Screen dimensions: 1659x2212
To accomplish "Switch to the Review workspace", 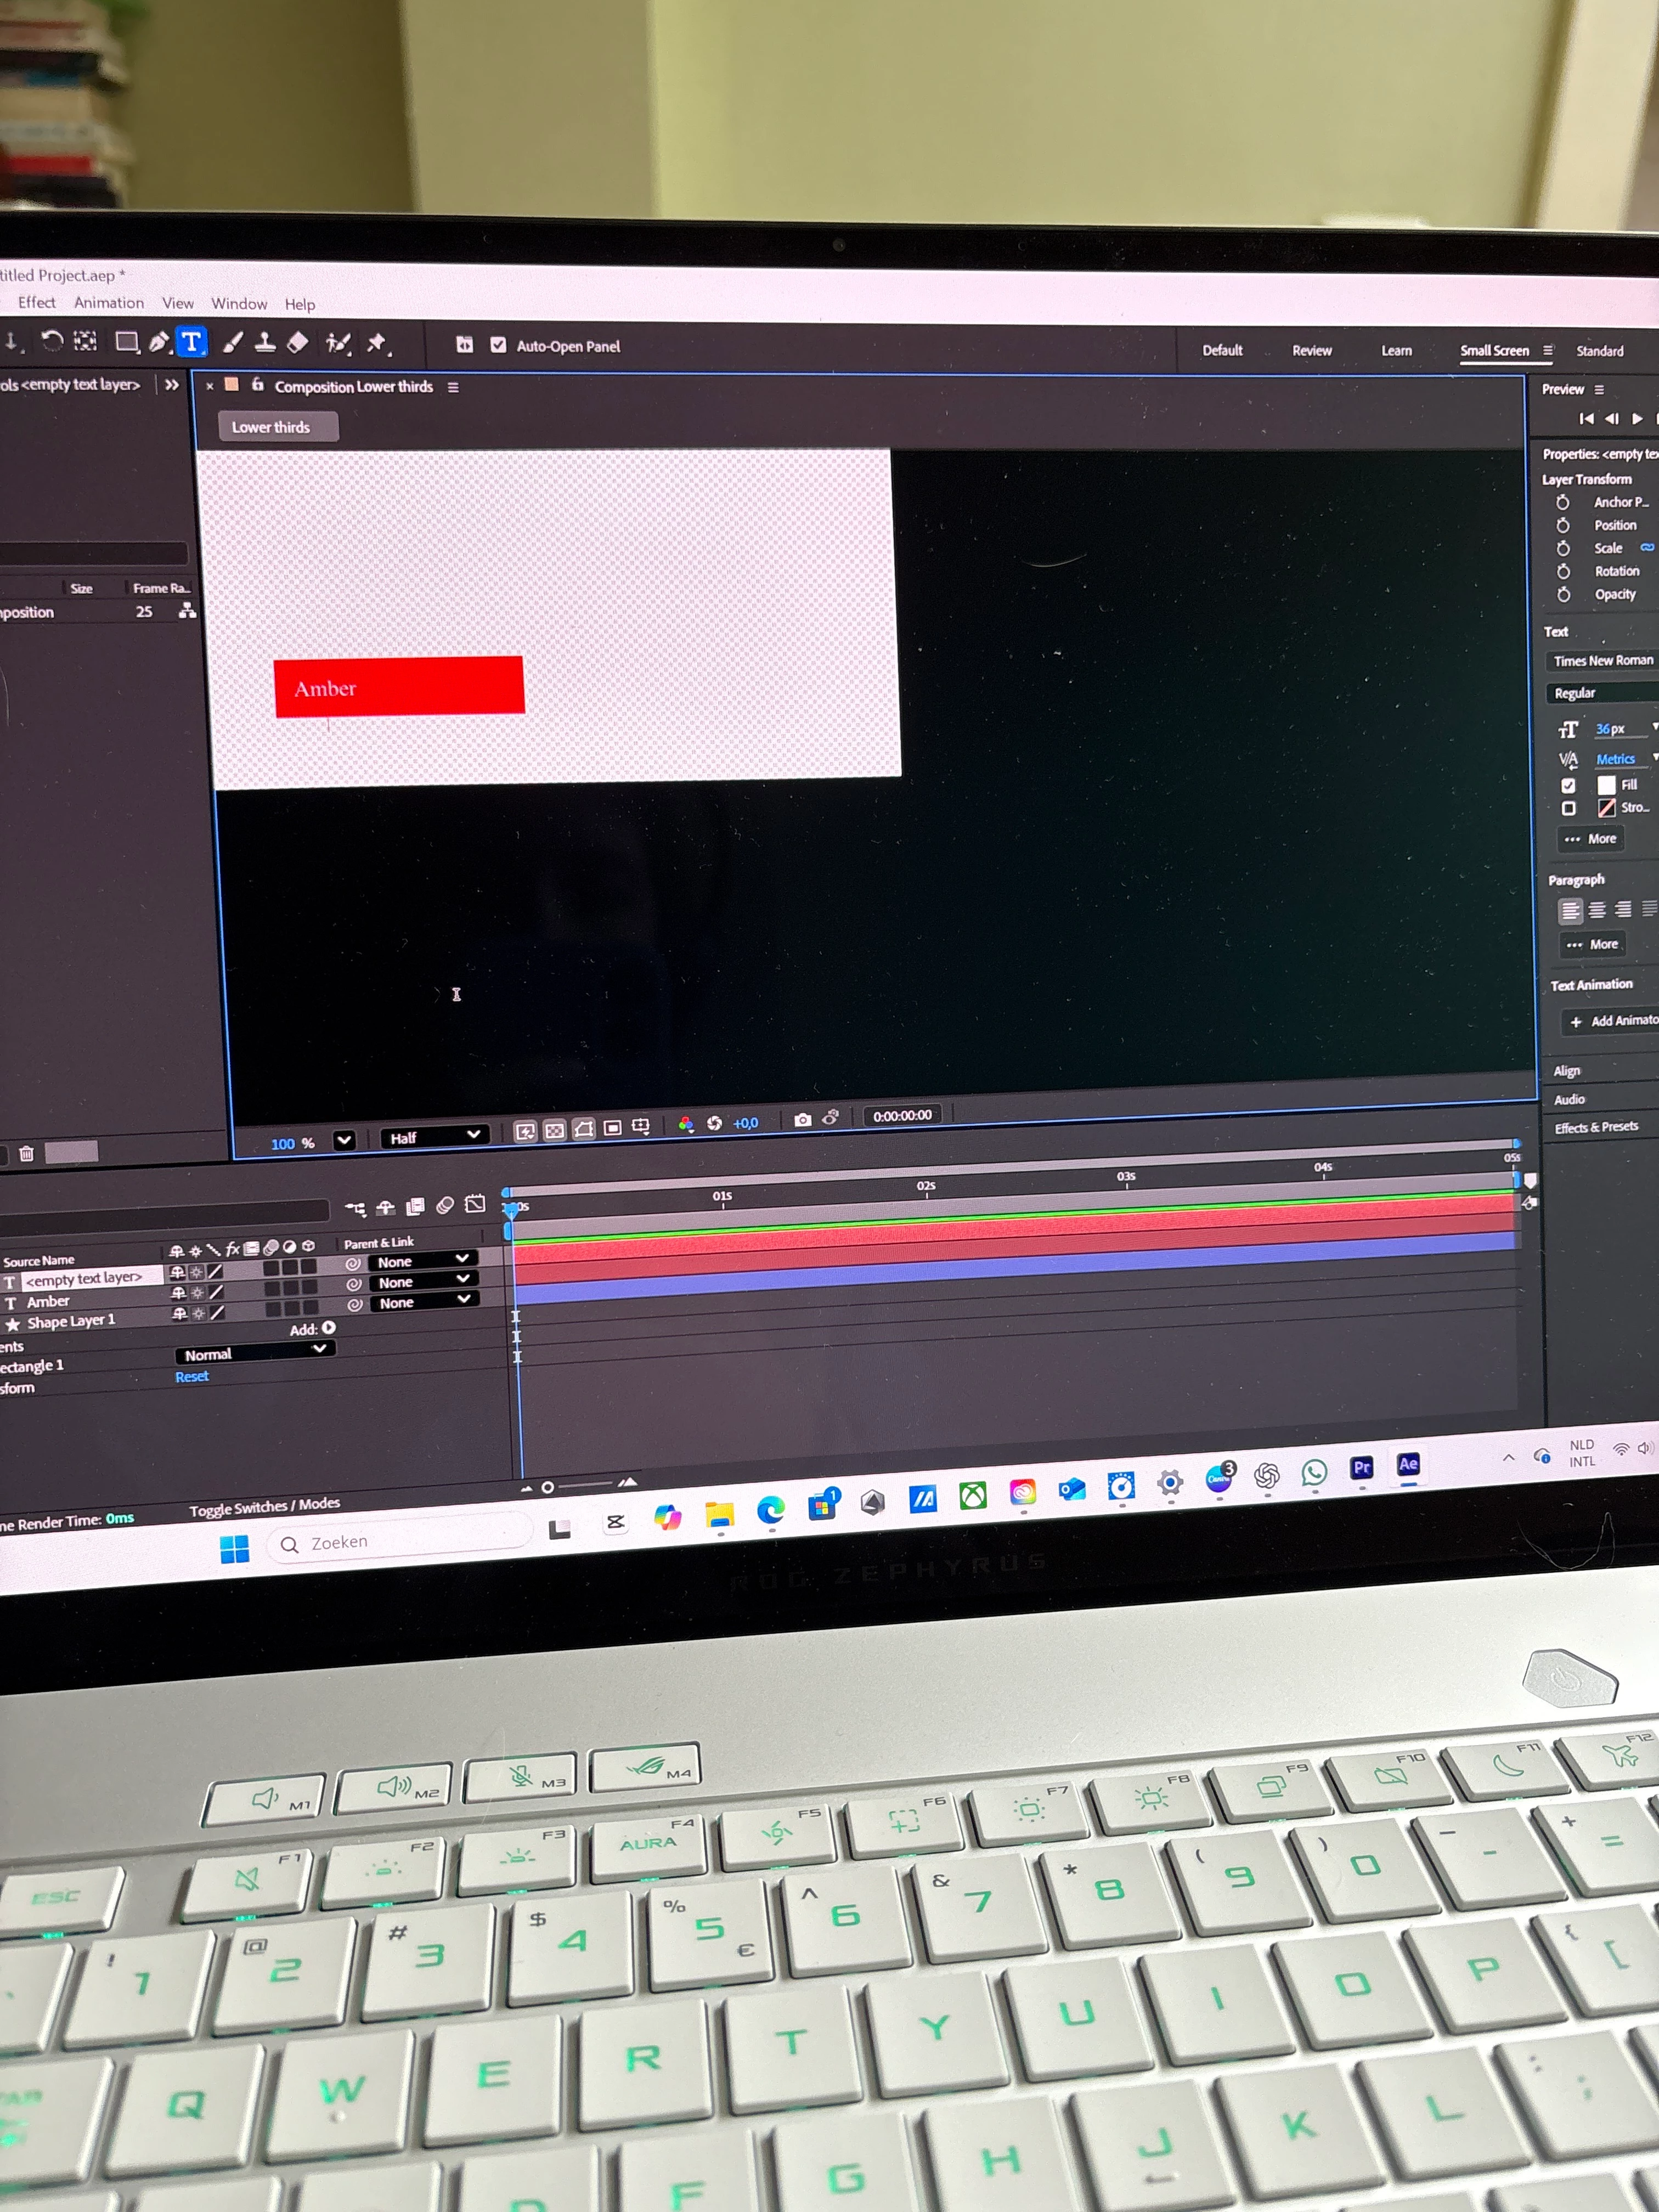I will [x=1311, y=351].
